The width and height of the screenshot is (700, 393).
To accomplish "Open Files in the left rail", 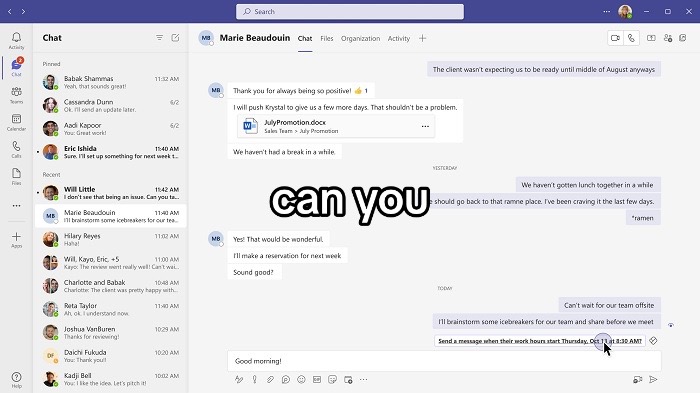I will pyautogui.click(x=17, y=177).
